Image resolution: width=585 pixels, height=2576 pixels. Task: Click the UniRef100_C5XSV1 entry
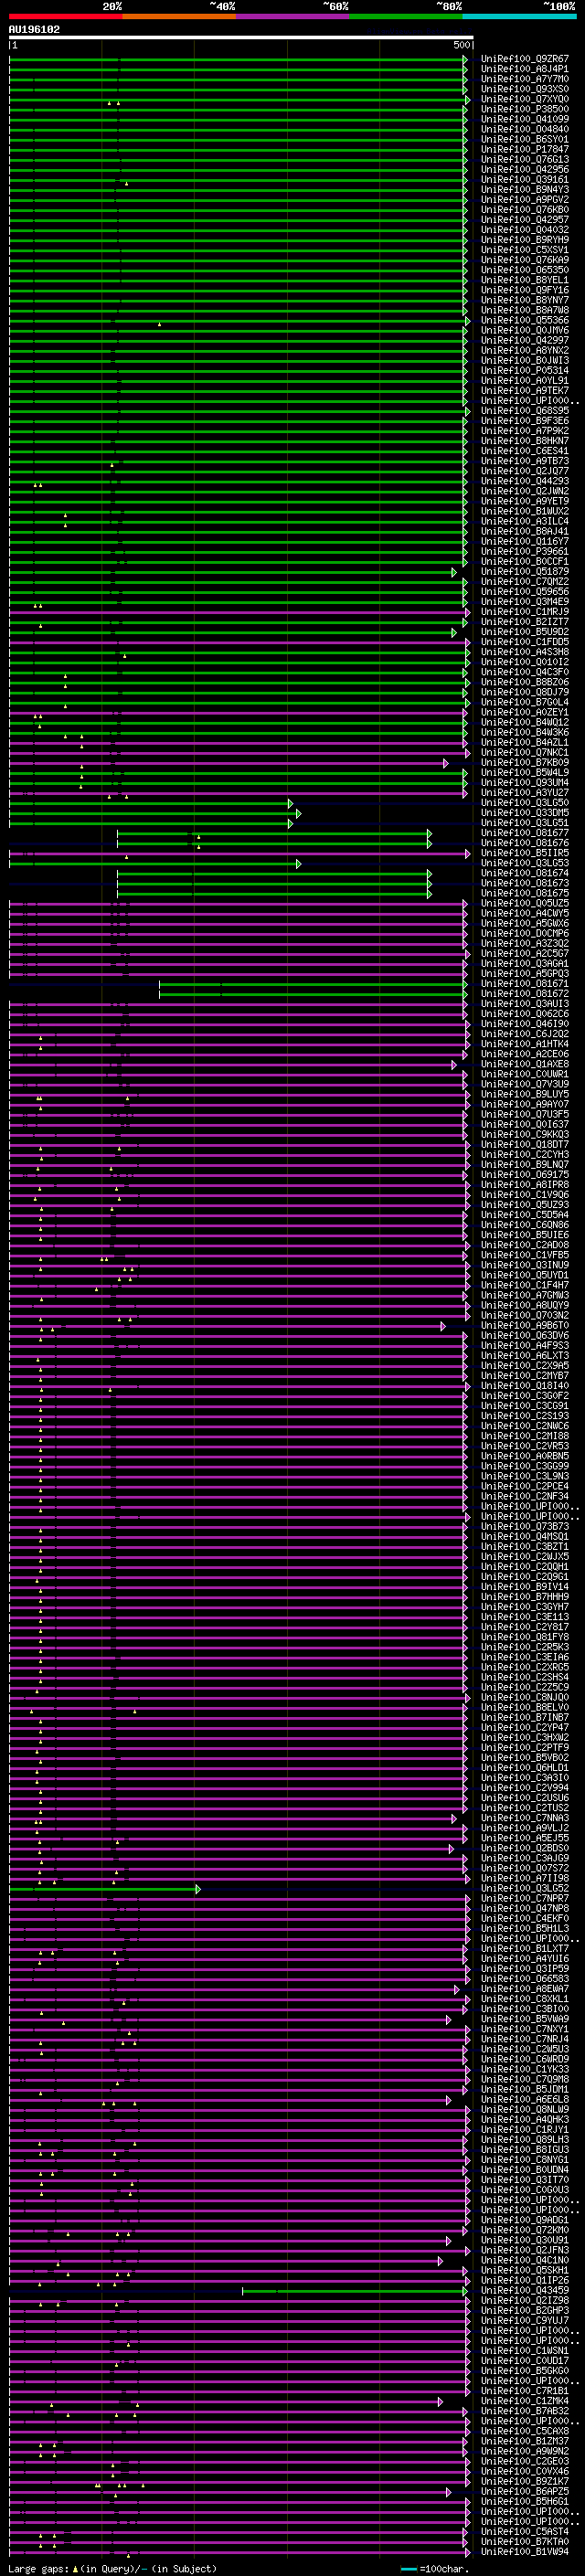525,250
